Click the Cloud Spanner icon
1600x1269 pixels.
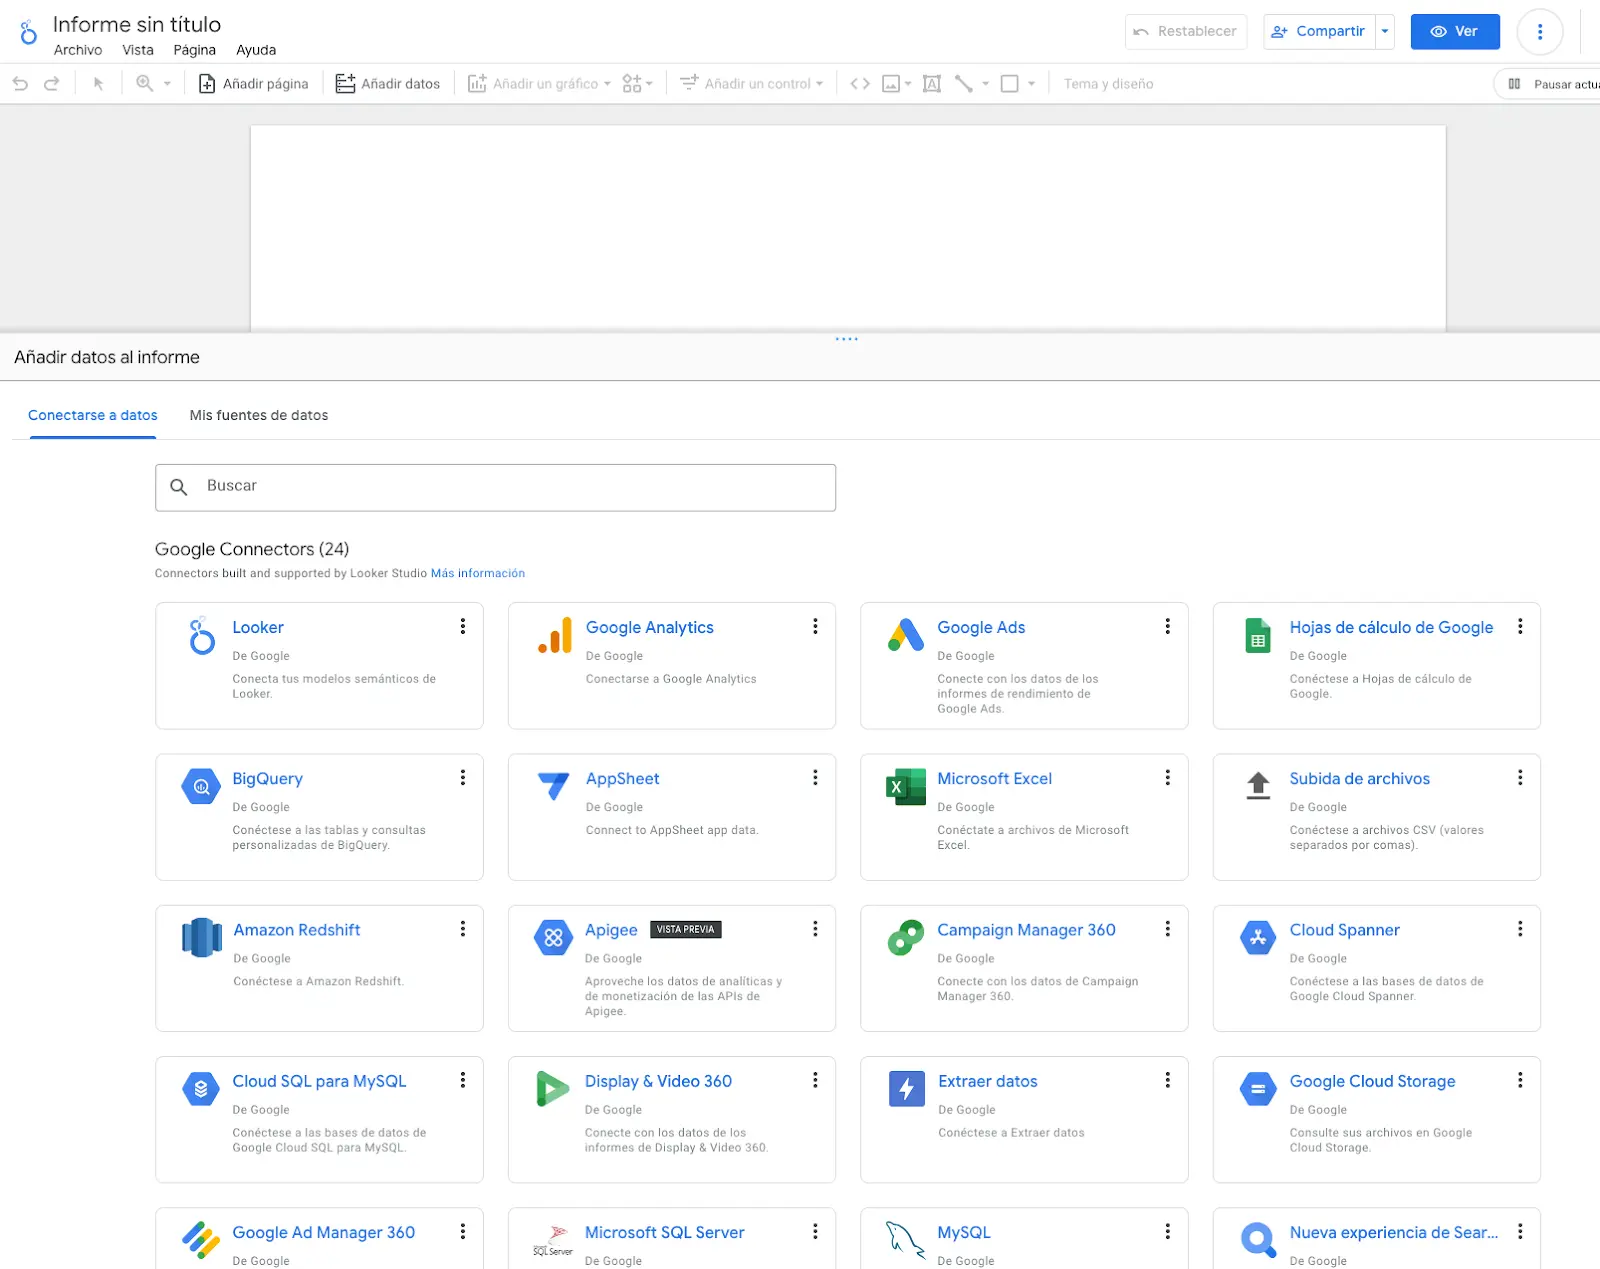pyautogui.click(x=1258, y=938)
